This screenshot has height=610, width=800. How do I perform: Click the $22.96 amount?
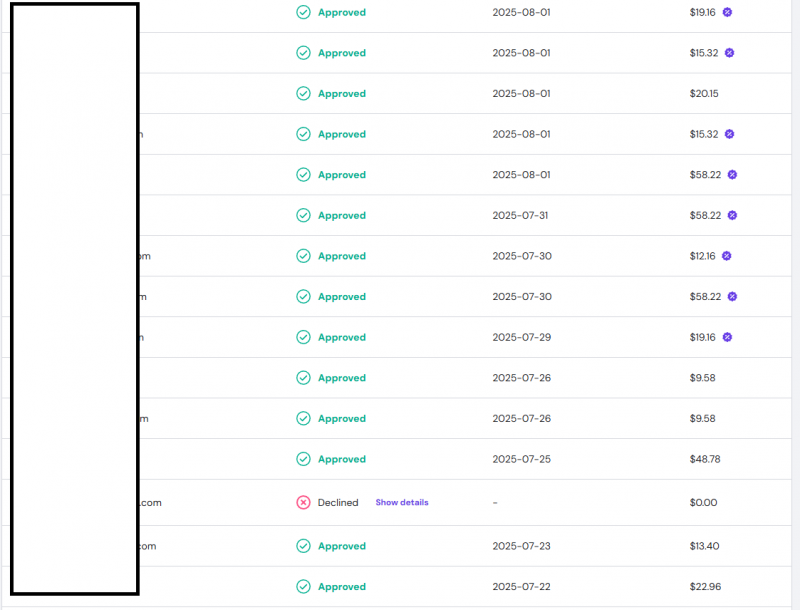click(704, 587)
